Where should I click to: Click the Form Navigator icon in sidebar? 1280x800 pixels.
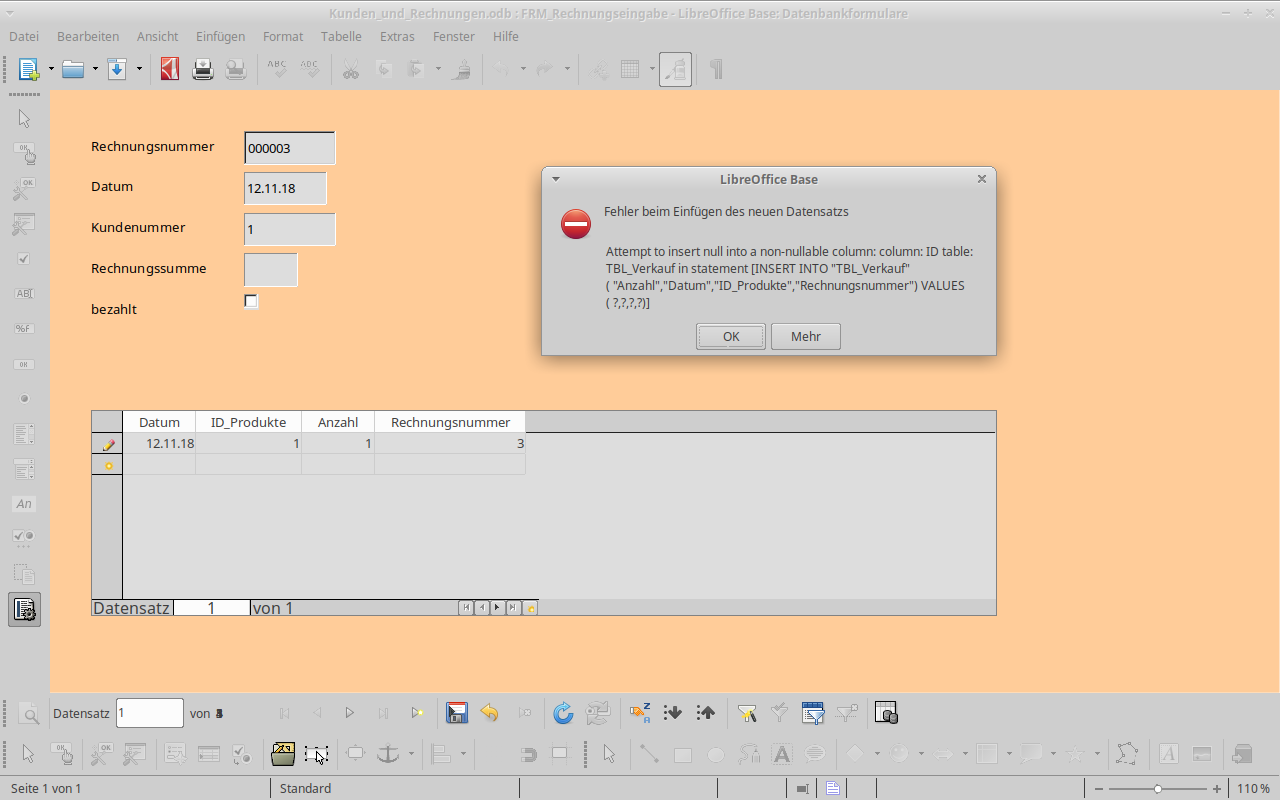click(24, 609)
